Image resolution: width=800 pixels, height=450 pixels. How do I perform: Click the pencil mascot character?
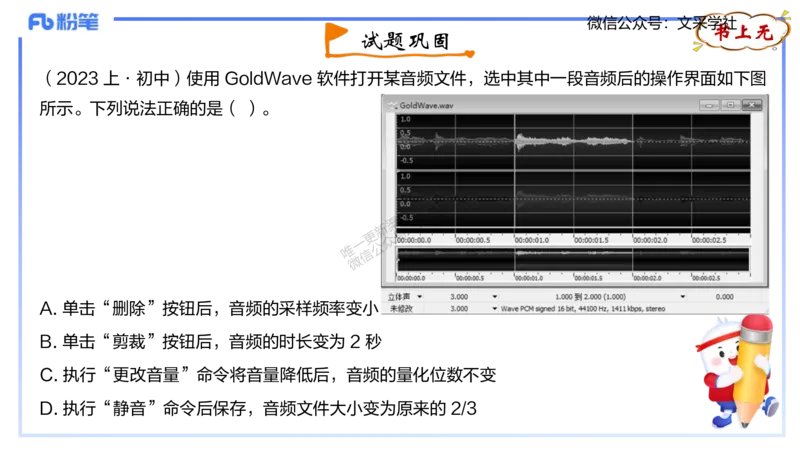tap(739, 372)
